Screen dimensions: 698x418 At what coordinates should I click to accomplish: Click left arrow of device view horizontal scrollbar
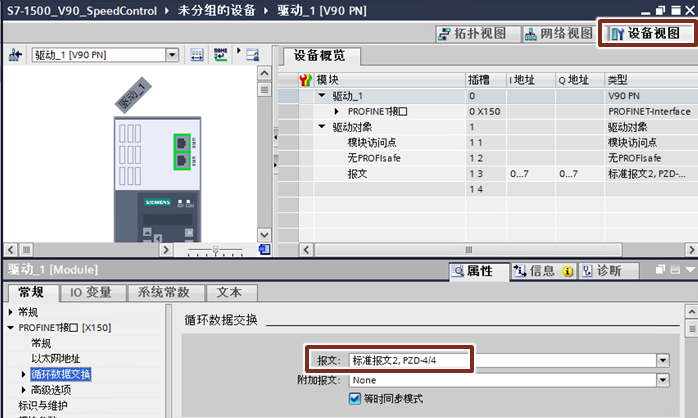click(x=11, y=250)
